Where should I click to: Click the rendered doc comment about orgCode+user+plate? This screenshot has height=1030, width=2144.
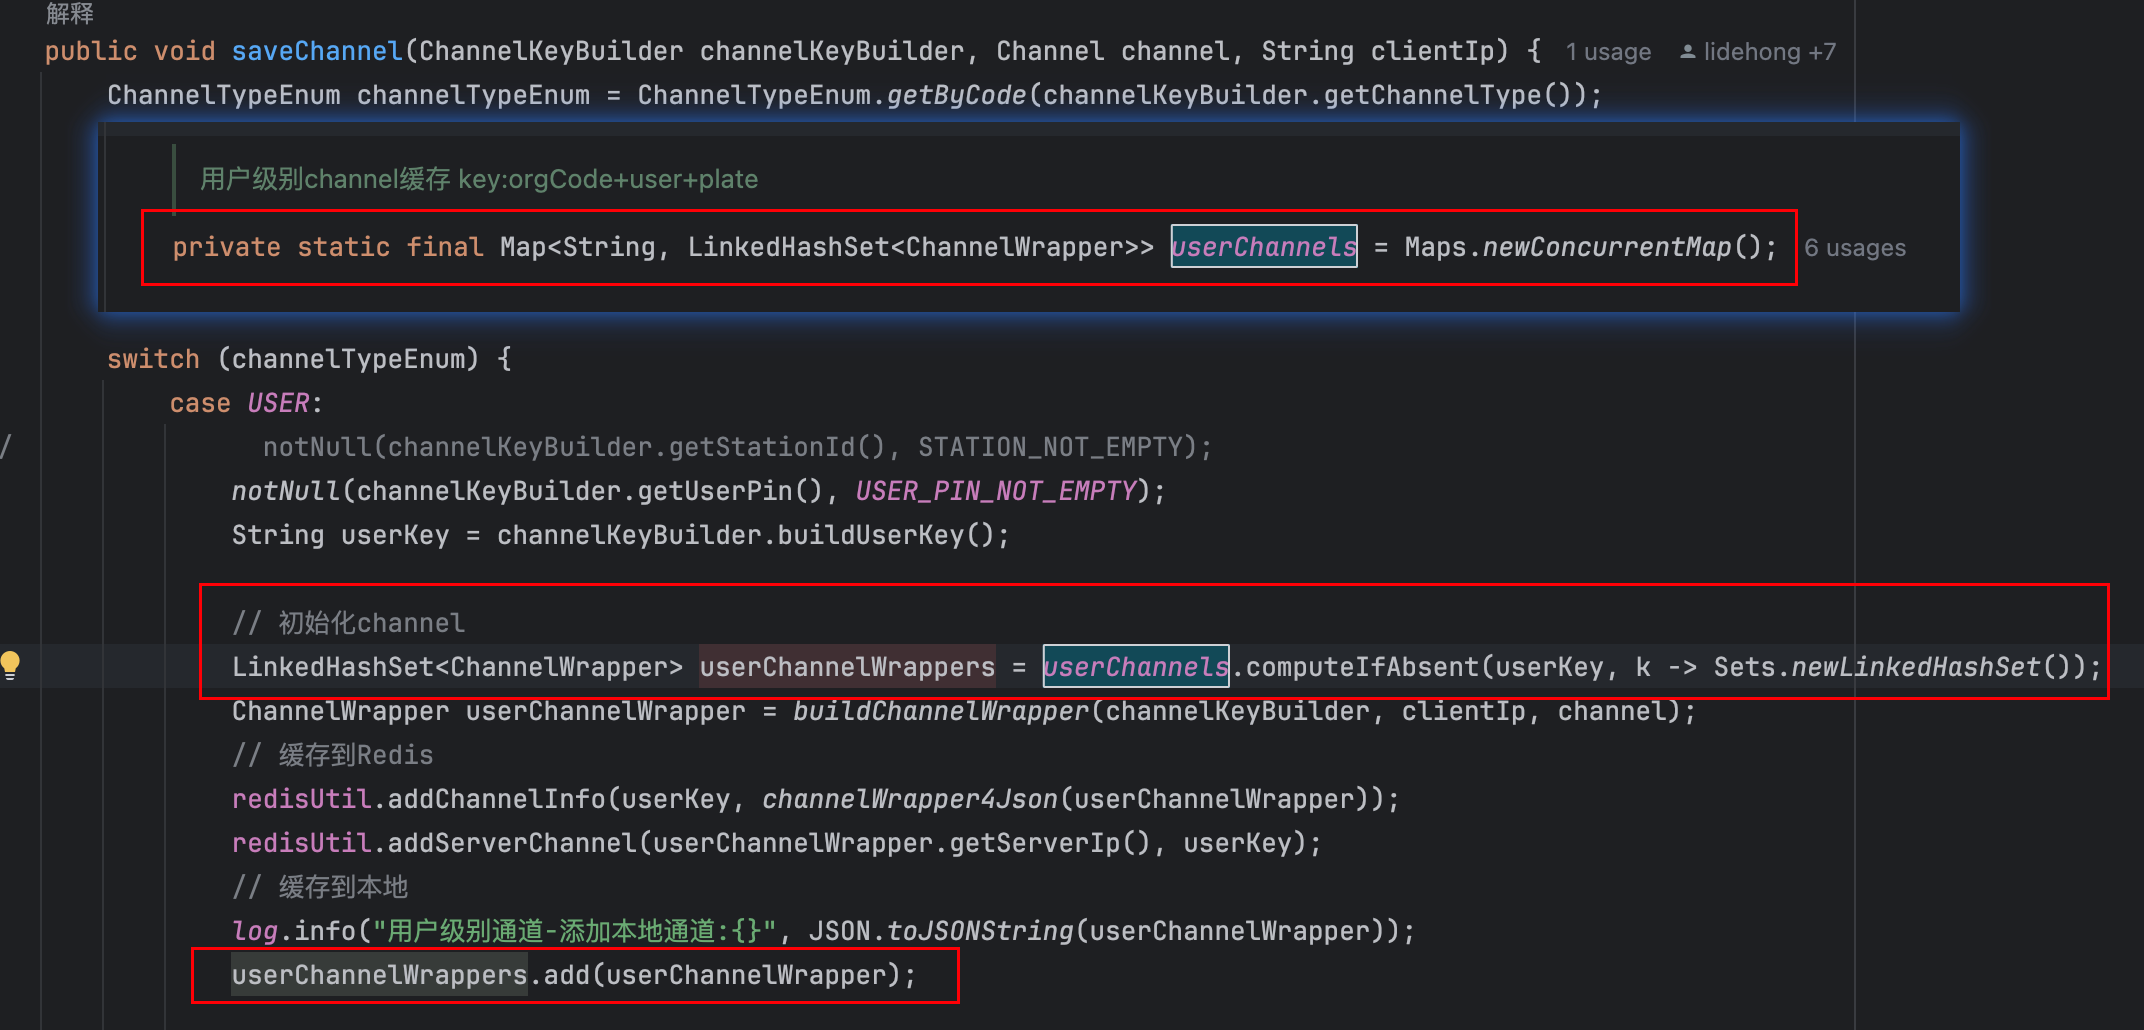coord(479,179)
